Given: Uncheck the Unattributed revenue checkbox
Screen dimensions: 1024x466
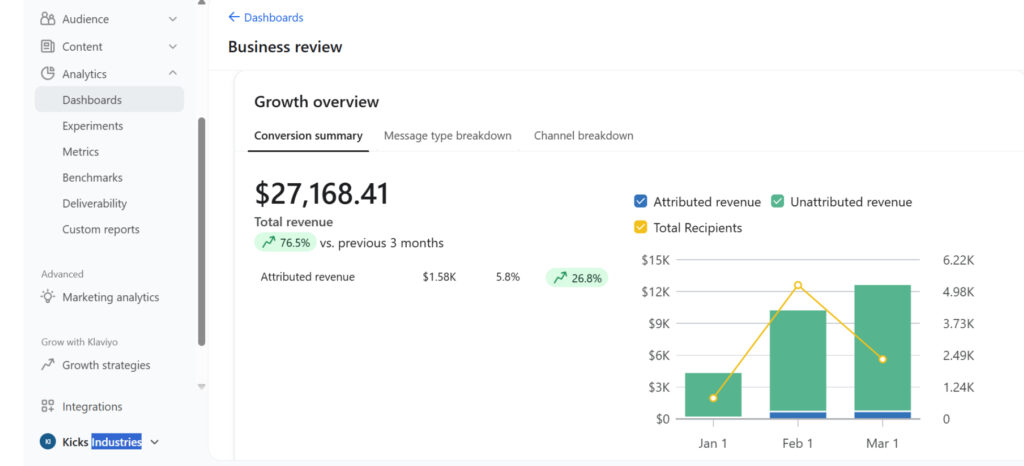Looking at the screenshot, I should [x=777, y=202].
